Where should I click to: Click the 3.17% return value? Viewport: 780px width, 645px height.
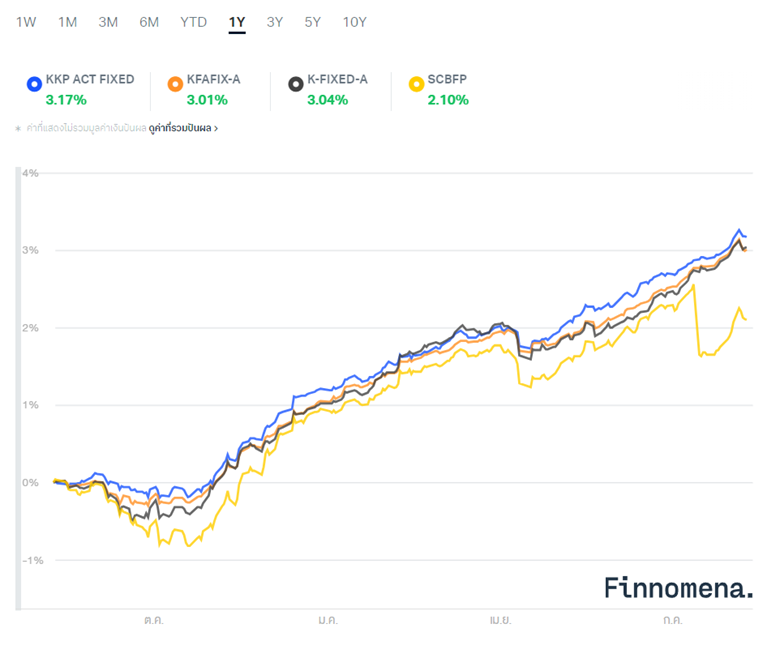pos(66,100)
